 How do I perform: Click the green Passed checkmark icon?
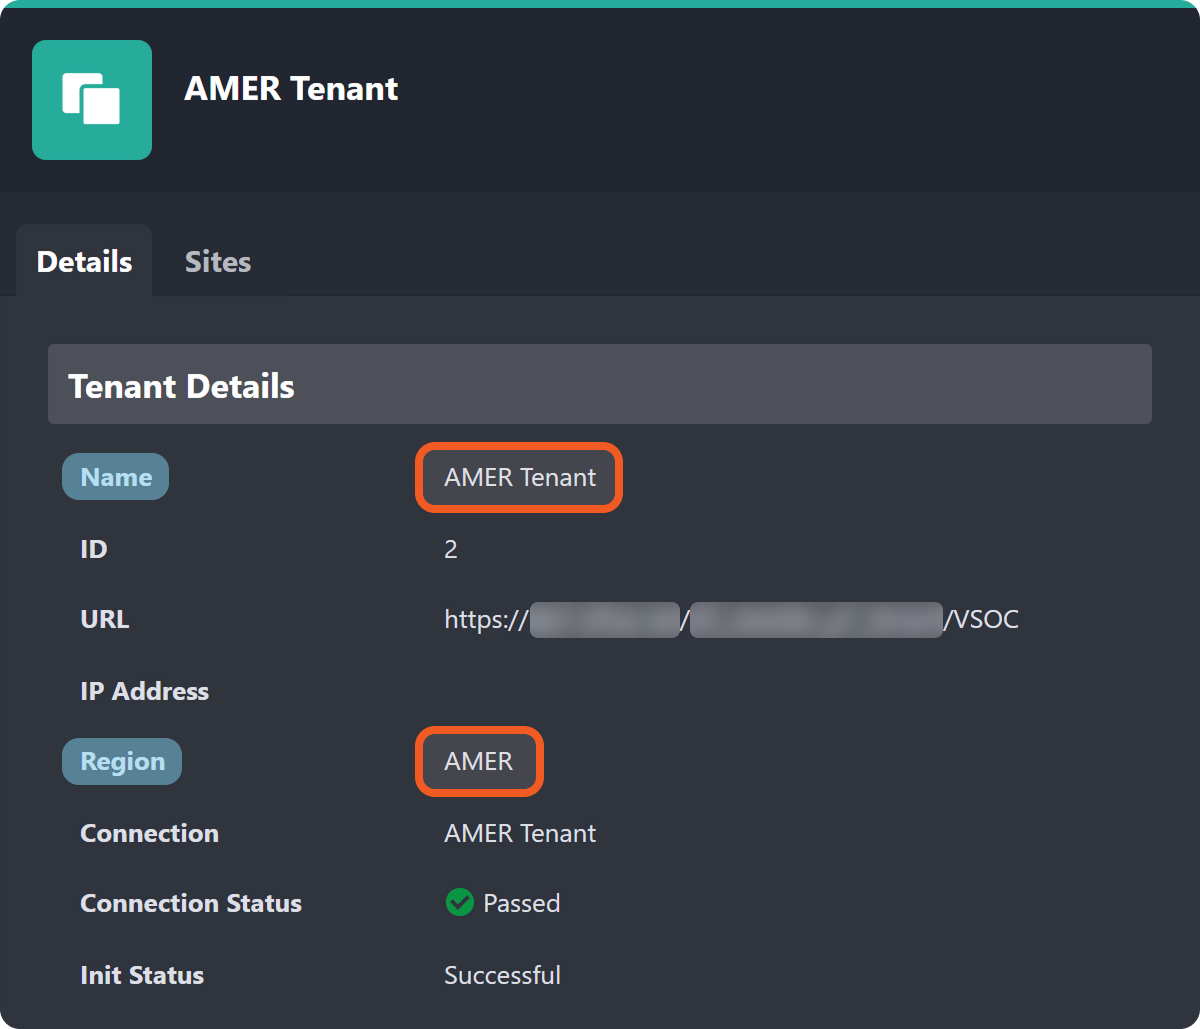[x=459, y=903]
